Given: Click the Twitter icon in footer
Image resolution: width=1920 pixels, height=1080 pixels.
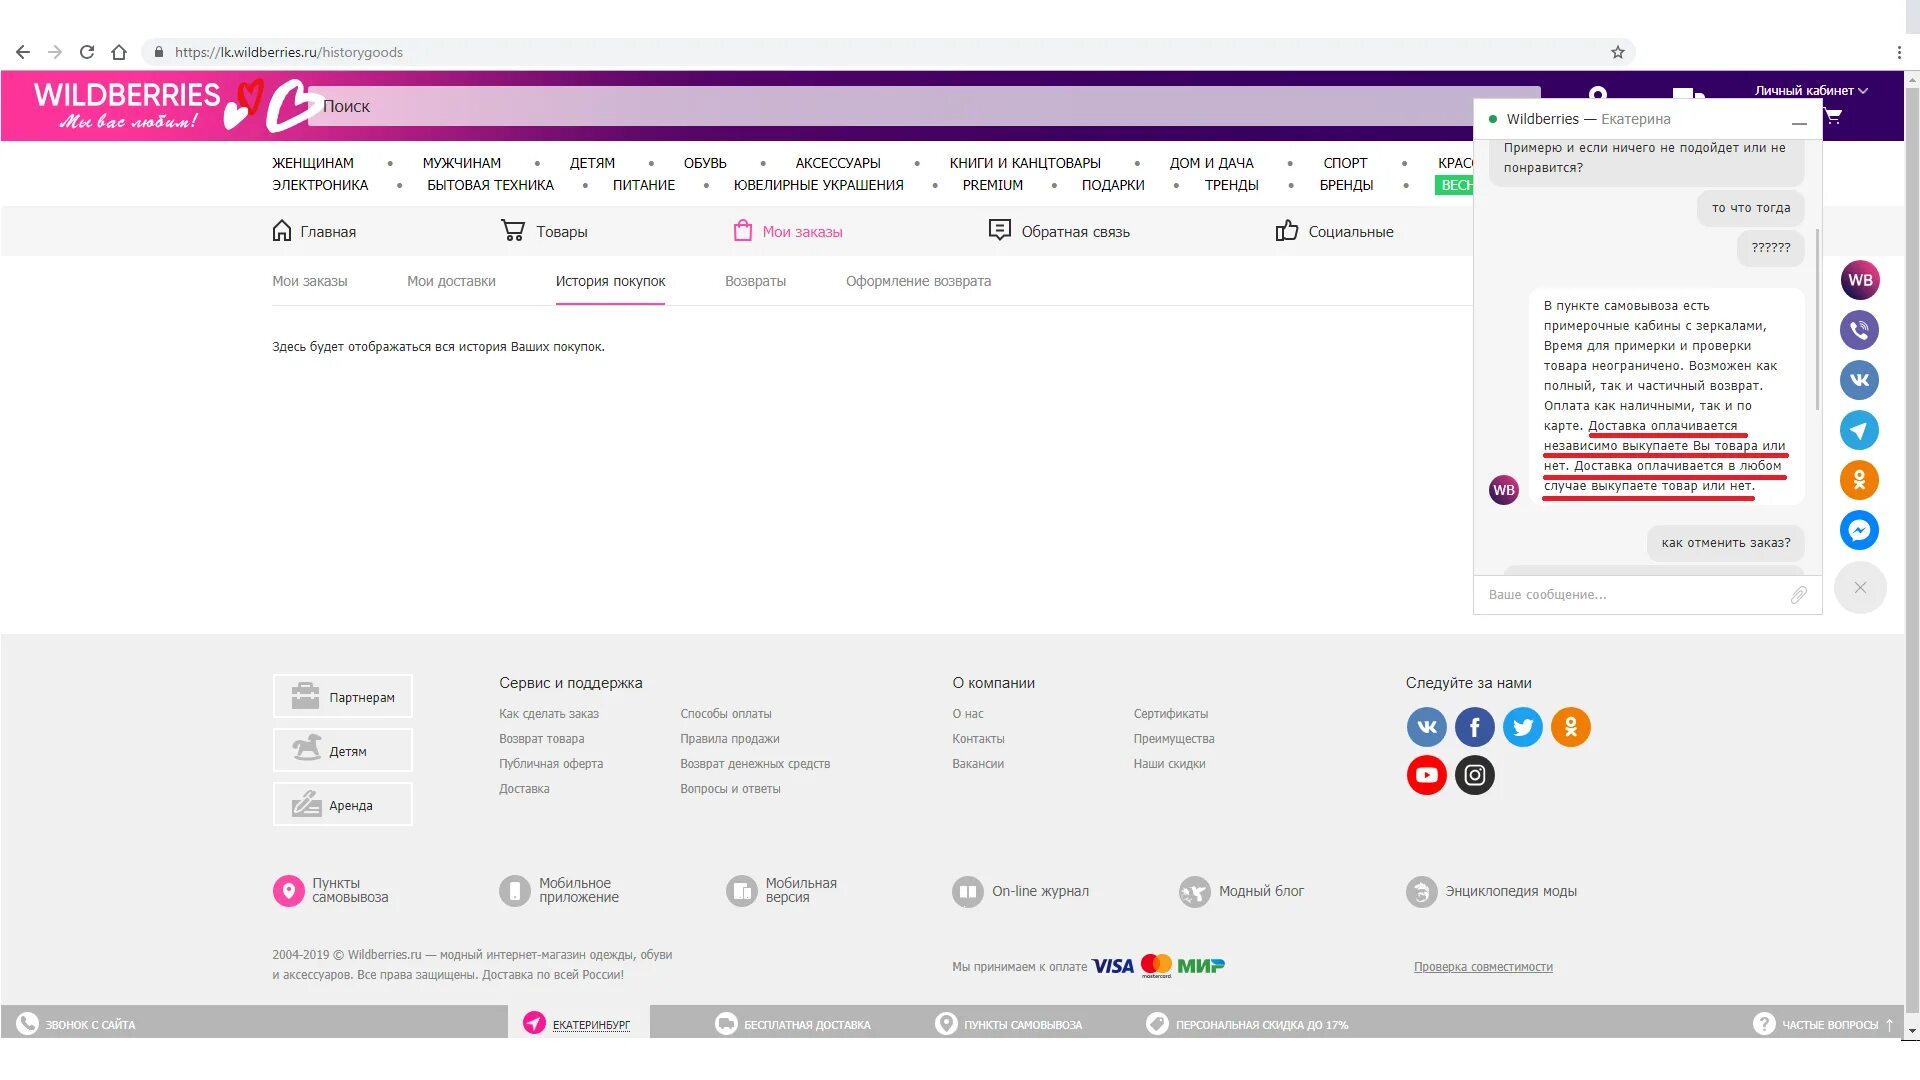Looking at the screenshot, I should coord(1522,727).
